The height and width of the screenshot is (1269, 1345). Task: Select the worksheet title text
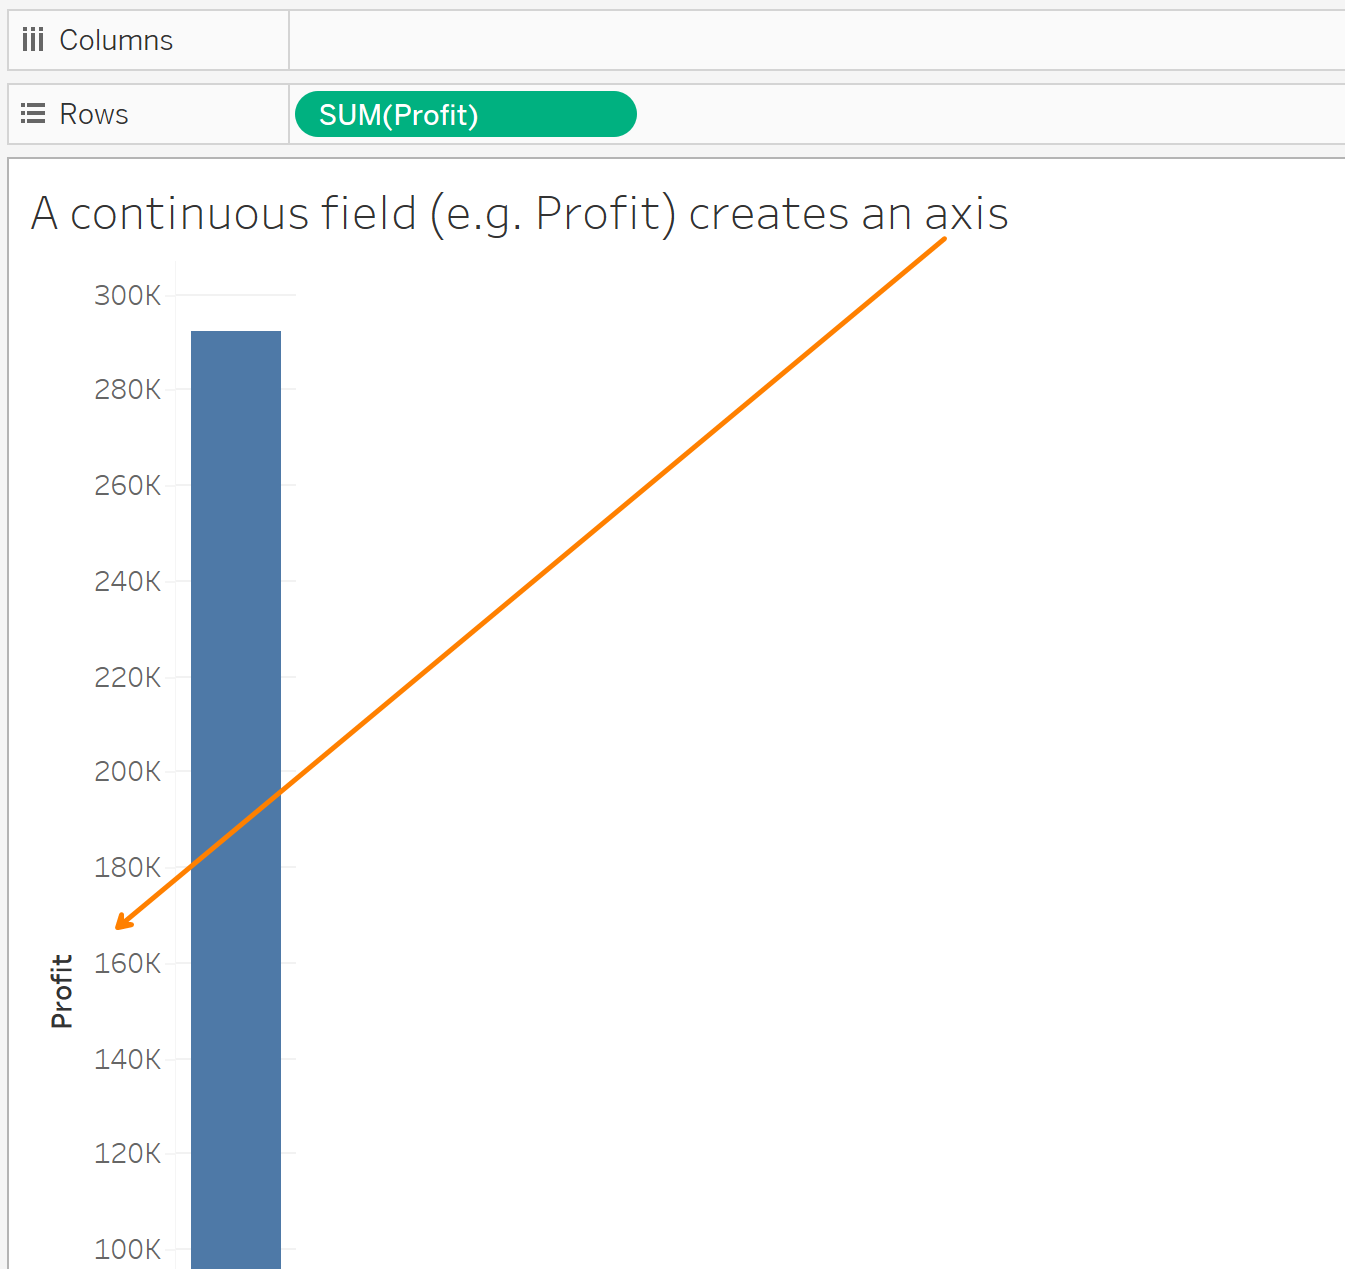(x=519, y=214)
